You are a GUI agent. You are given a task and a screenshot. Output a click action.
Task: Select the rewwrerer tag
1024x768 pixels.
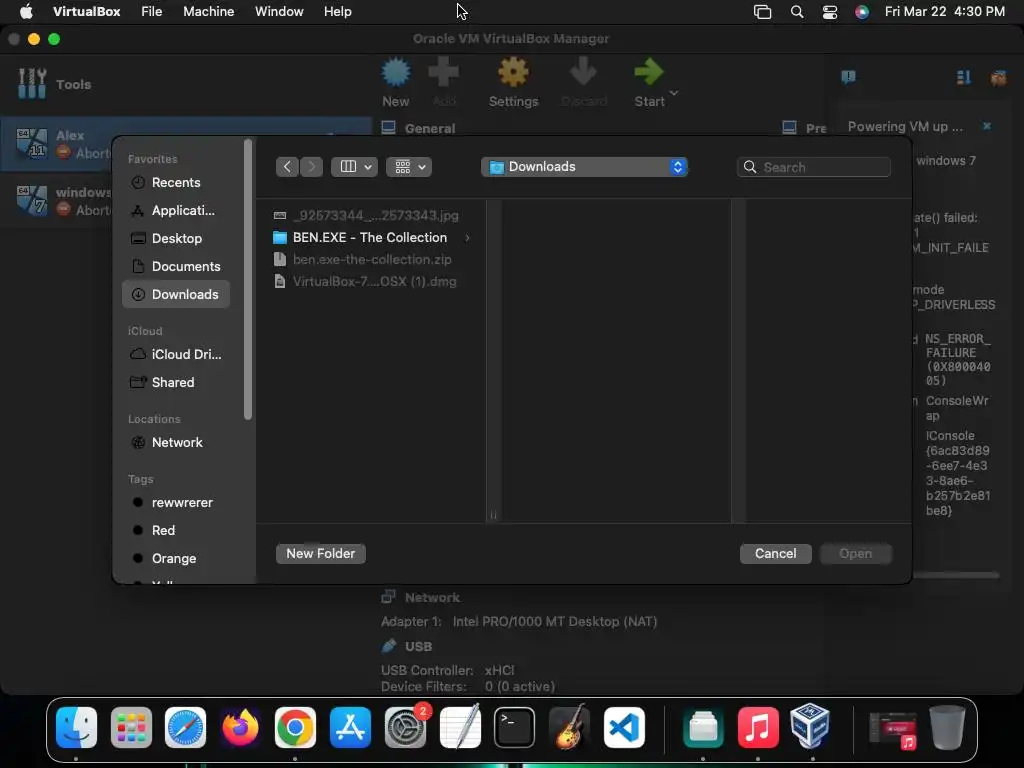click(176, 503)
